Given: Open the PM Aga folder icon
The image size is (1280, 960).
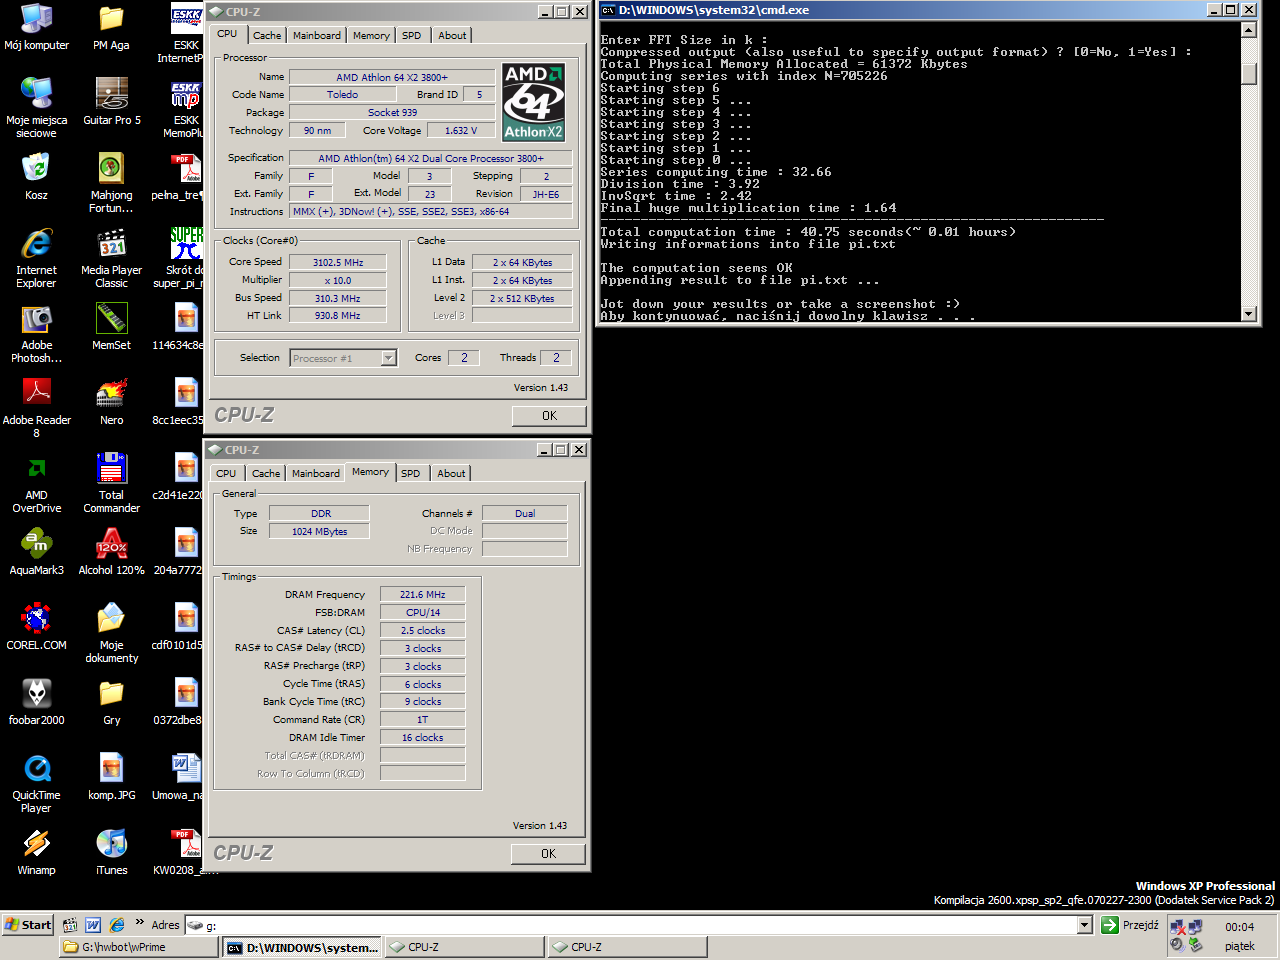Looking at the screenshot, I should click(111, 27).
